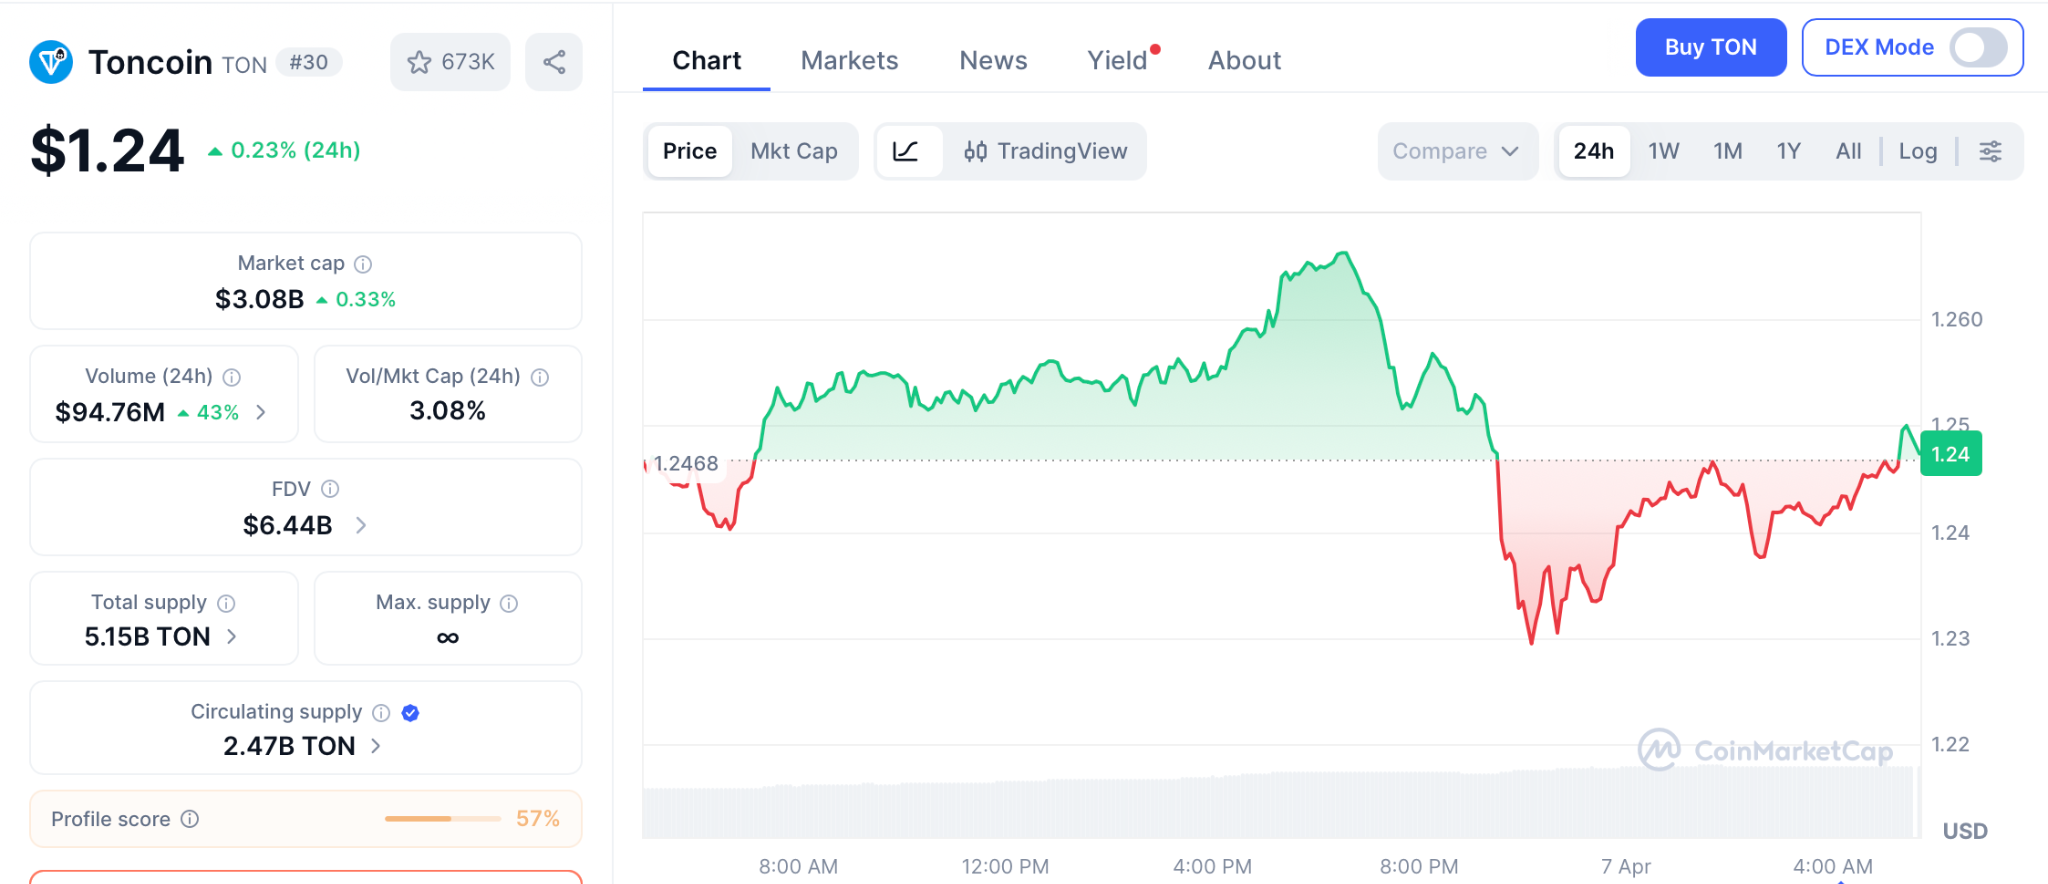Viewport: 2048px width, 884px height.
Task: Add Toncoin to watchlist with star button
Action: (450, 62)
